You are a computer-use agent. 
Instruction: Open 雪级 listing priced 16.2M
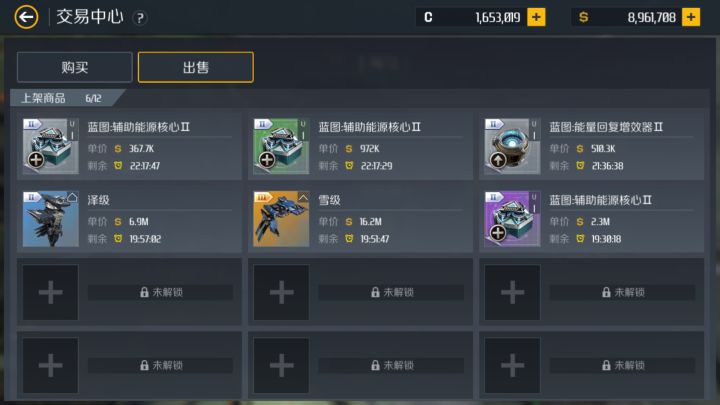[x=360, y=219]
